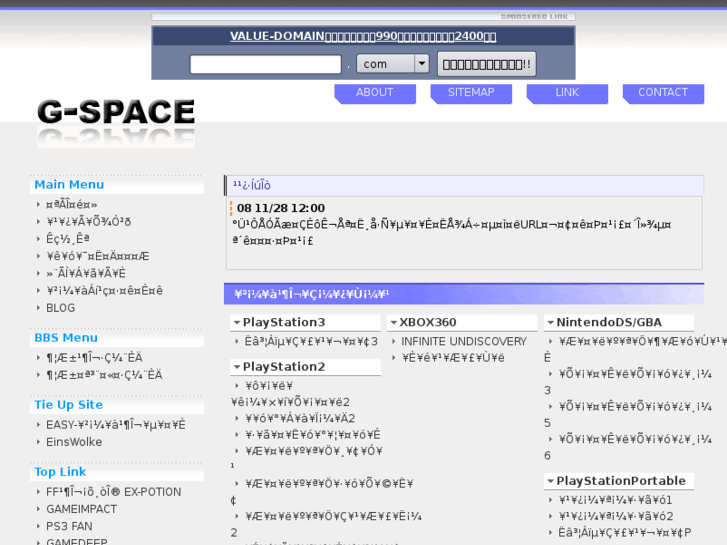Screen dimensions: 727x545
Task: Open the first link under PlayStationPortable
Action: point(615,500)
